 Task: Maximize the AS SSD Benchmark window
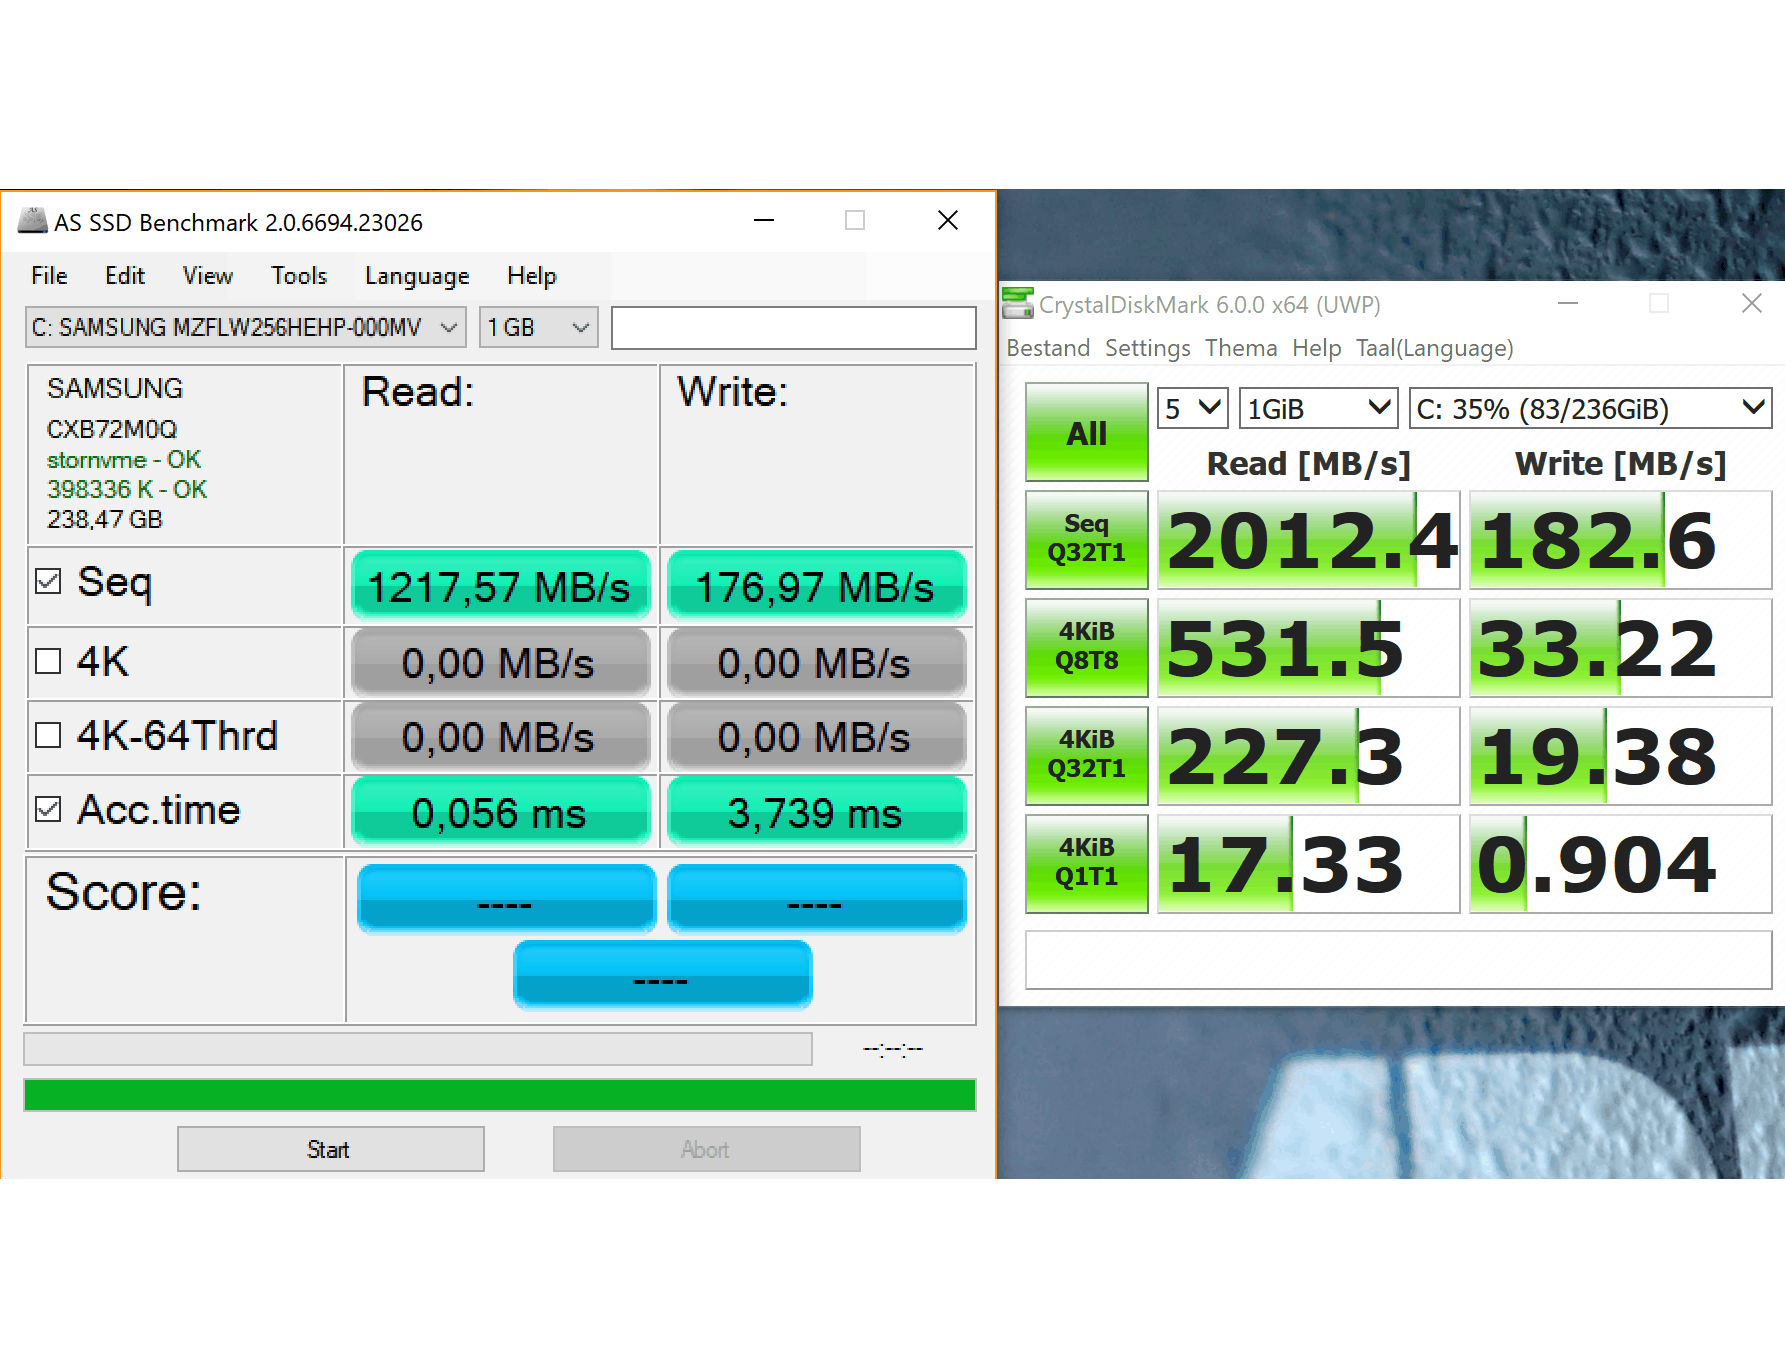855,221
